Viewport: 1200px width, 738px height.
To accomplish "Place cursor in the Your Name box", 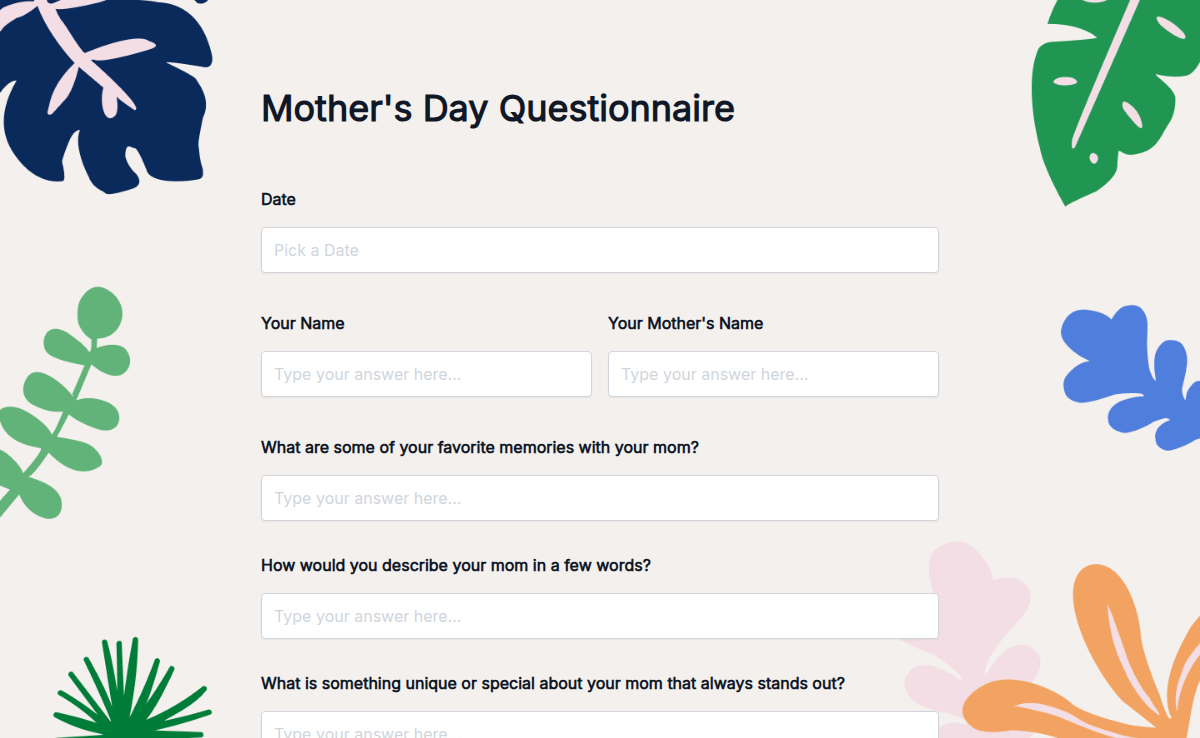I will (x=425, y=373).
